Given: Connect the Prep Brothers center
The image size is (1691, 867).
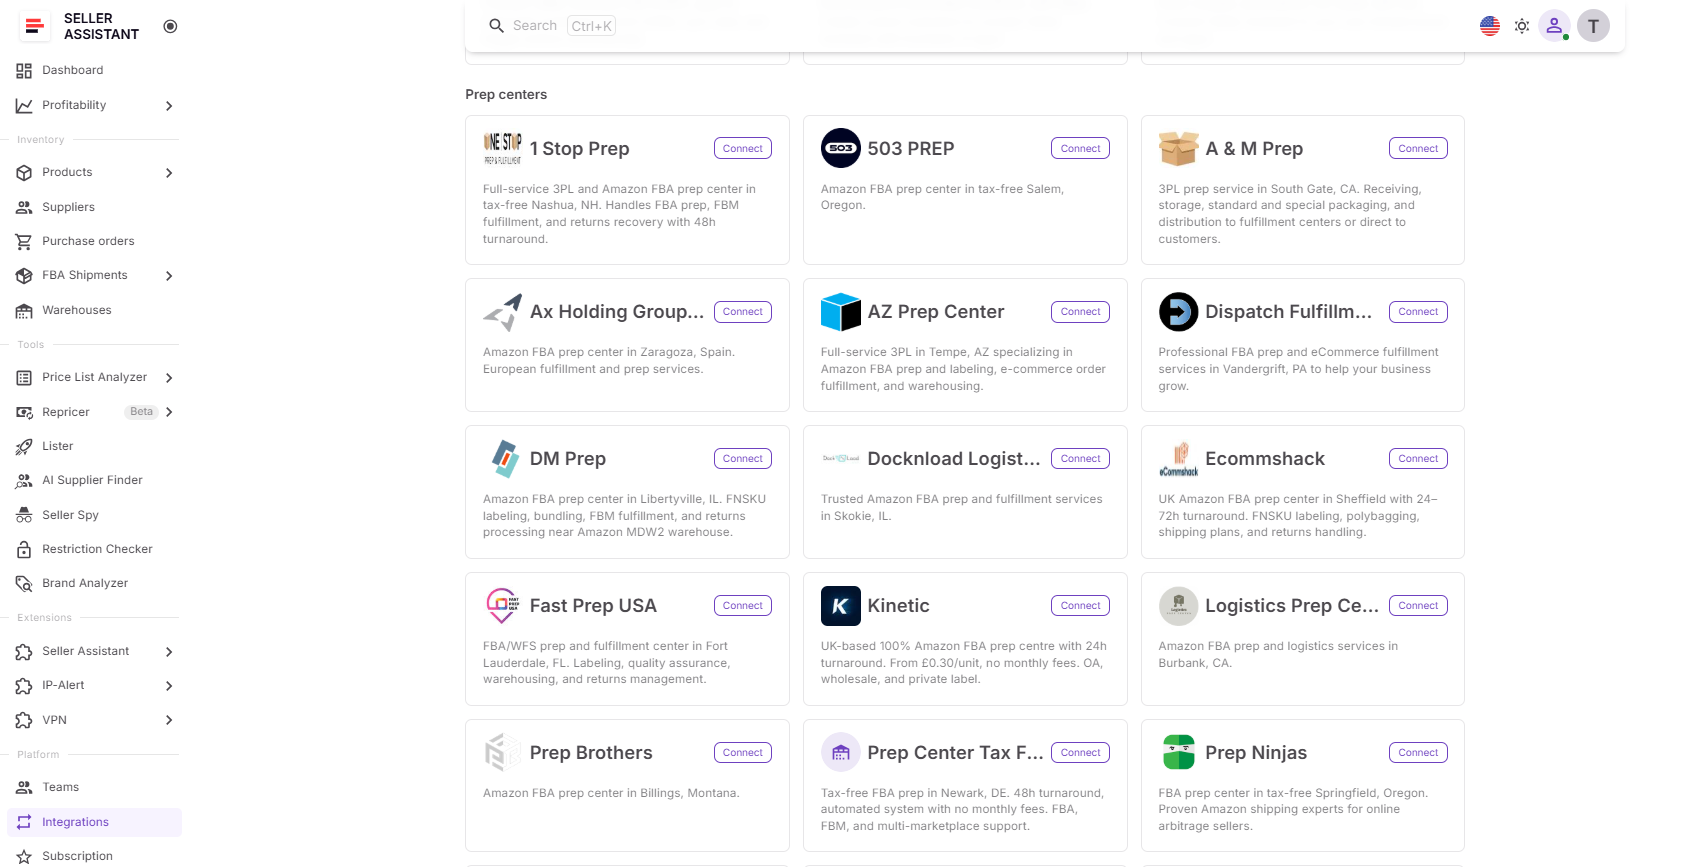Looking at the screenshot, I should [743, 753].
